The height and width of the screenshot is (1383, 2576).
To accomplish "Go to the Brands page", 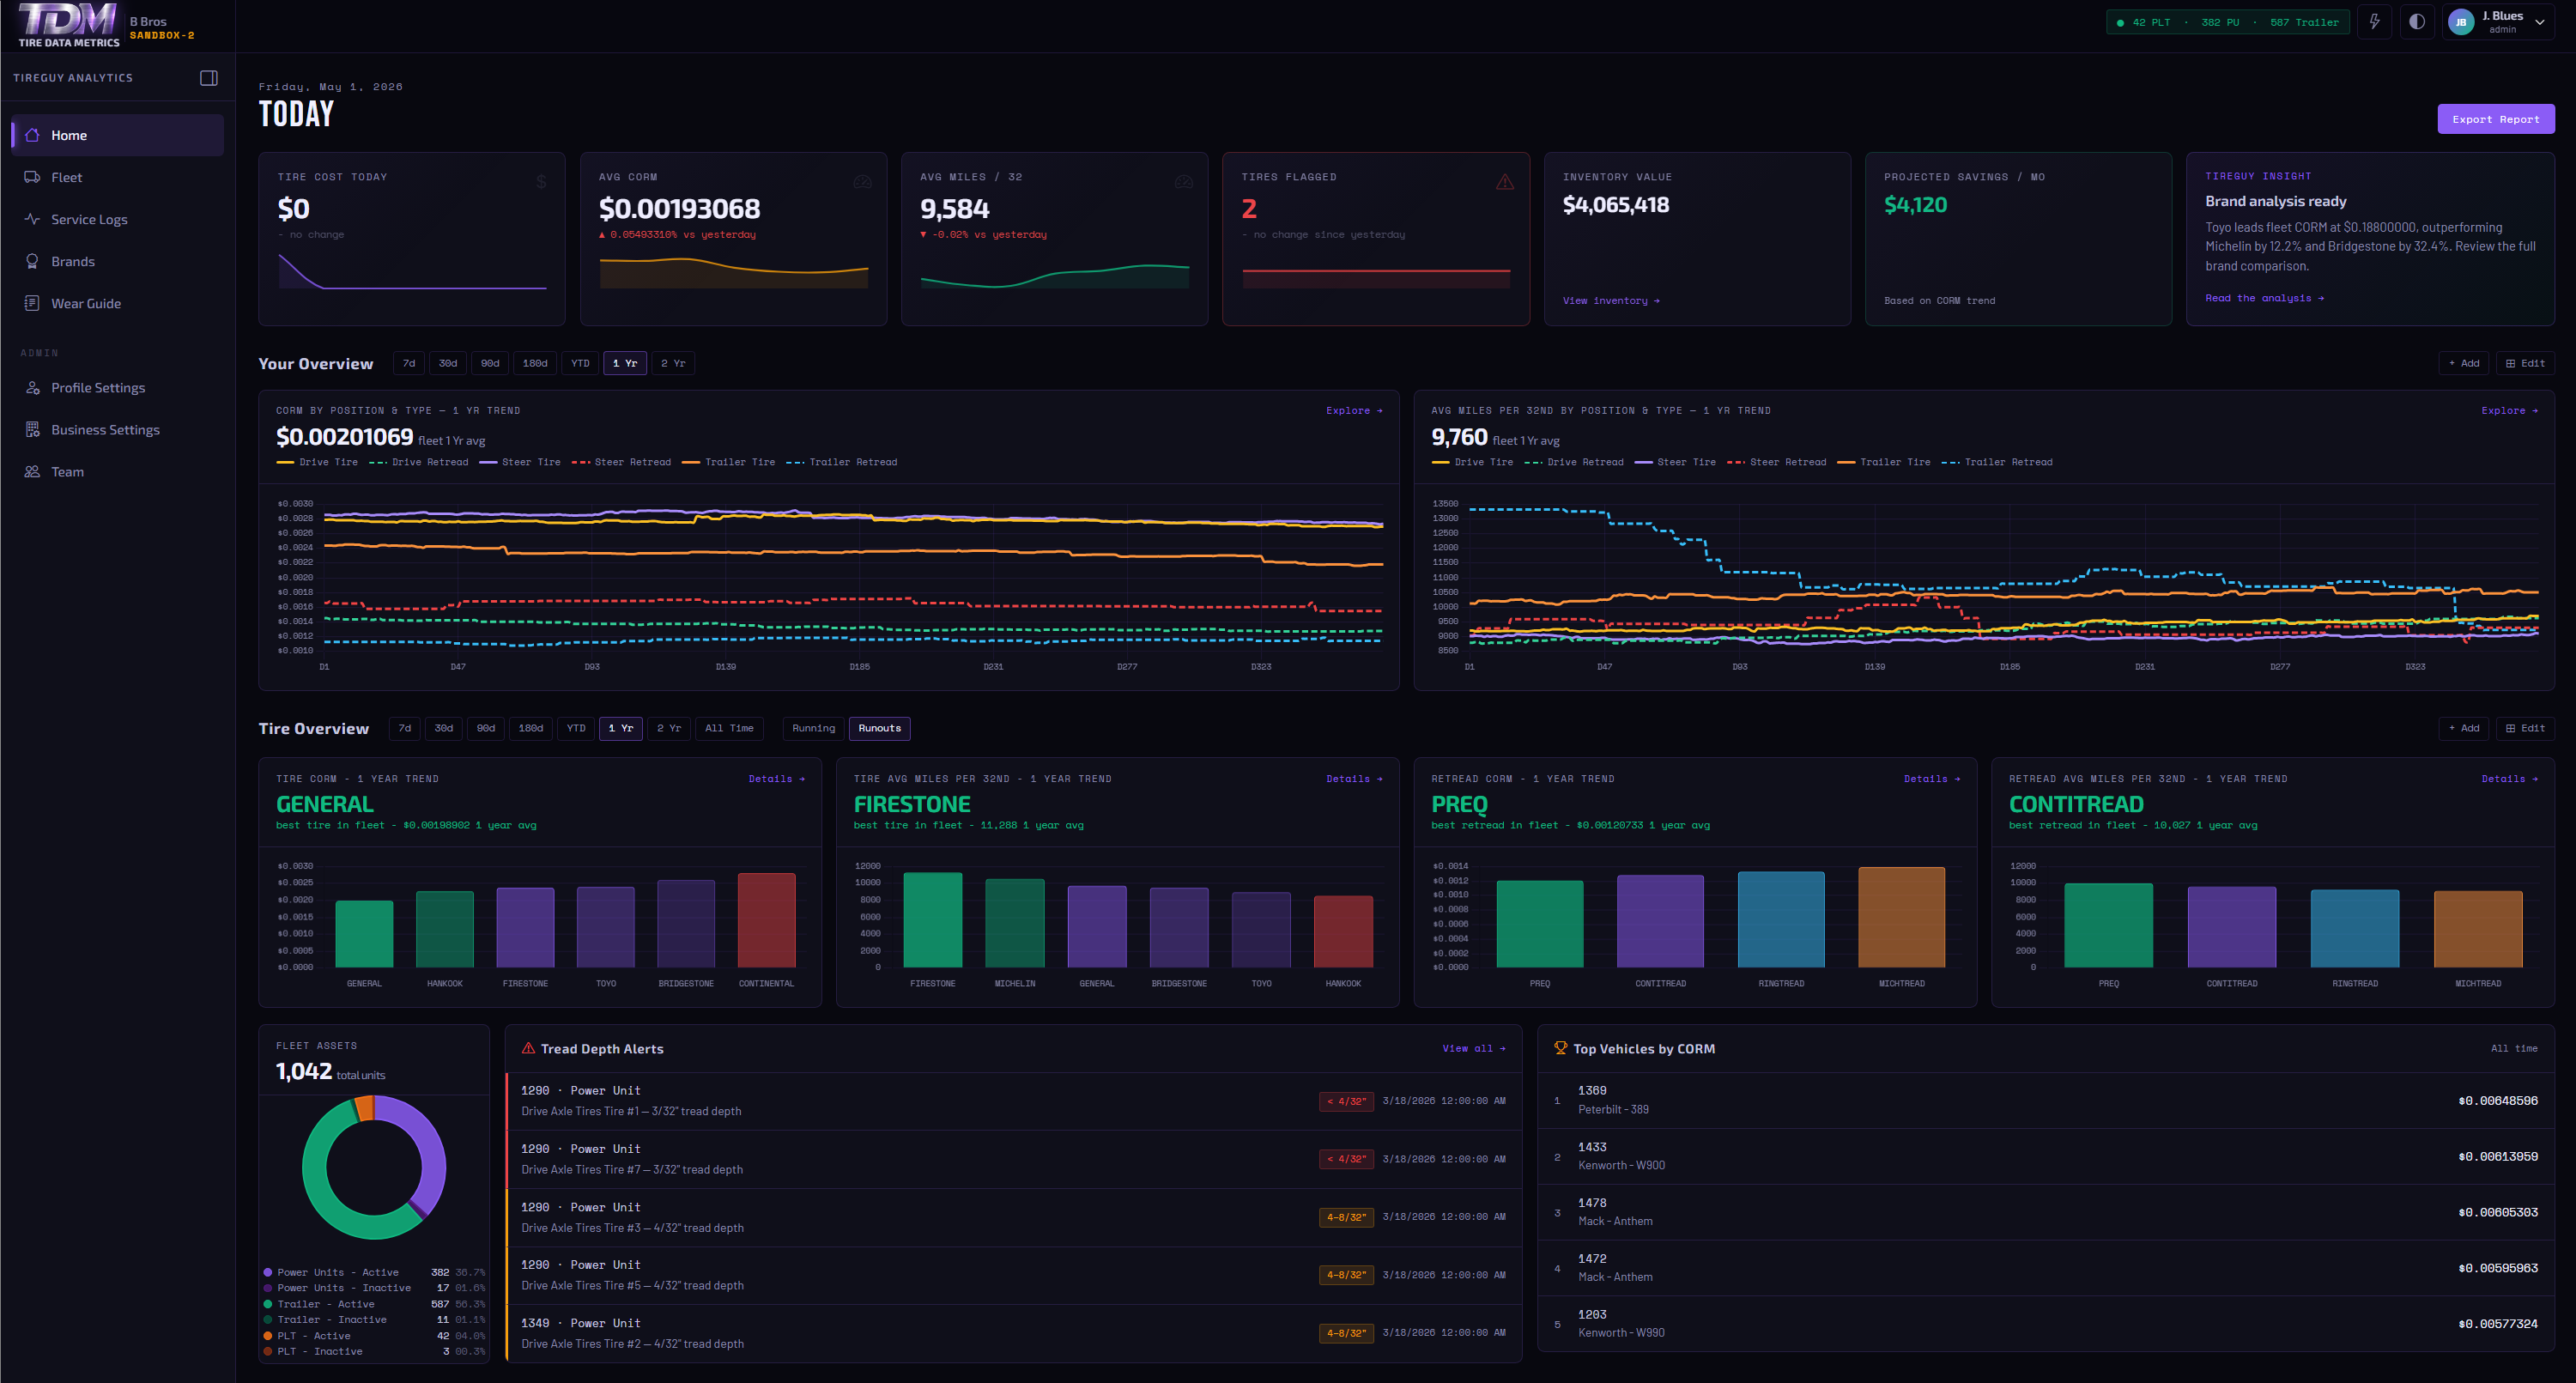I will 117,261.
